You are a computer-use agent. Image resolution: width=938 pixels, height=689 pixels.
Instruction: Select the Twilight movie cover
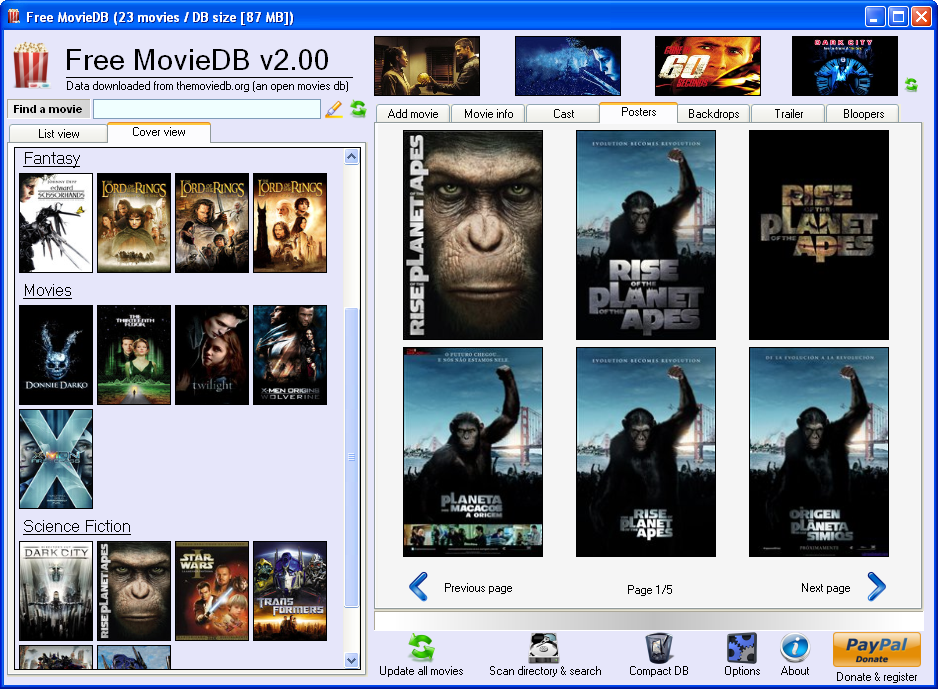212,355
